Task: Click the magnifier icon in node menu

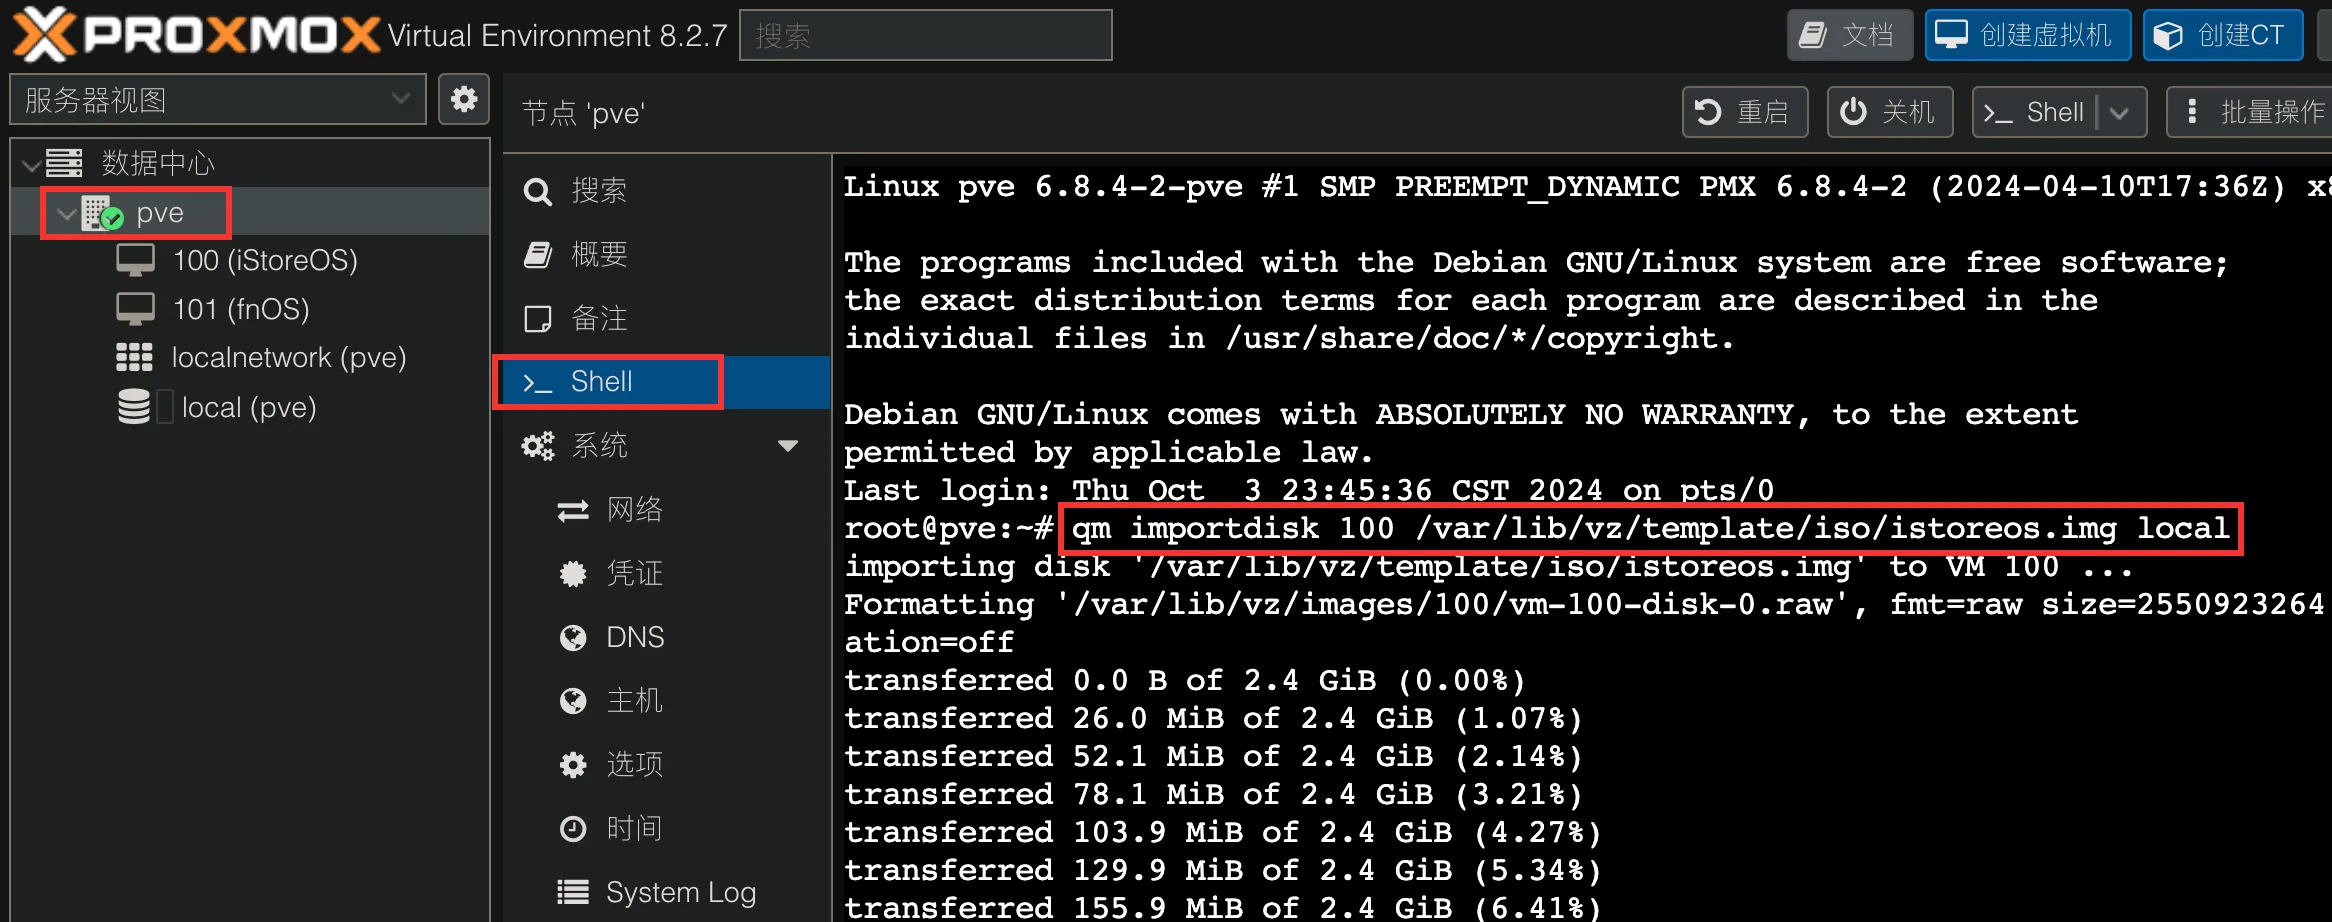Action: (x=538, y=191)
